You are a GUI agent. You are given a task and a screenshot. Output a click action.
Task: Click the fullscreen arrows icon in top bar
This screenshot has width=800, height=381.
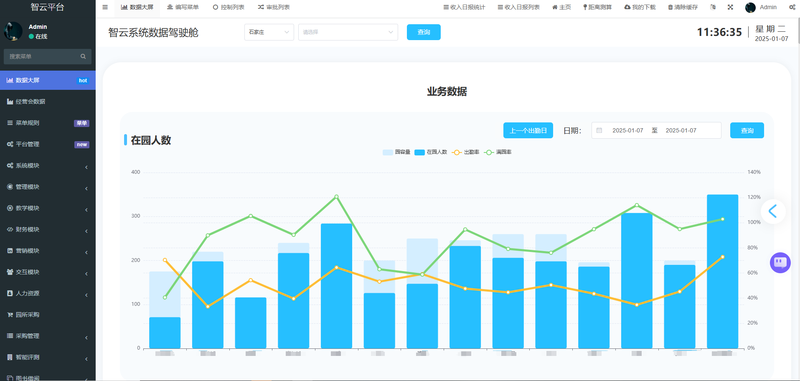[730, 7]
